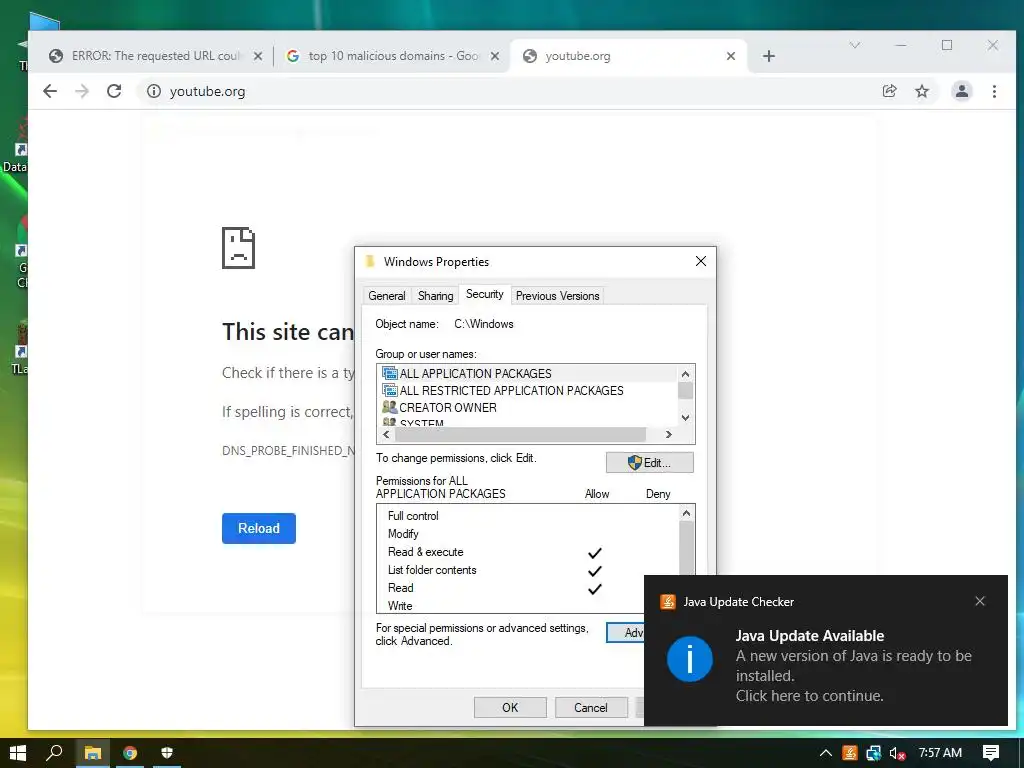The height and width of the screenshot is (768, 1024).
Task: Click the blue info icon in Java notification
Action: 690,658
